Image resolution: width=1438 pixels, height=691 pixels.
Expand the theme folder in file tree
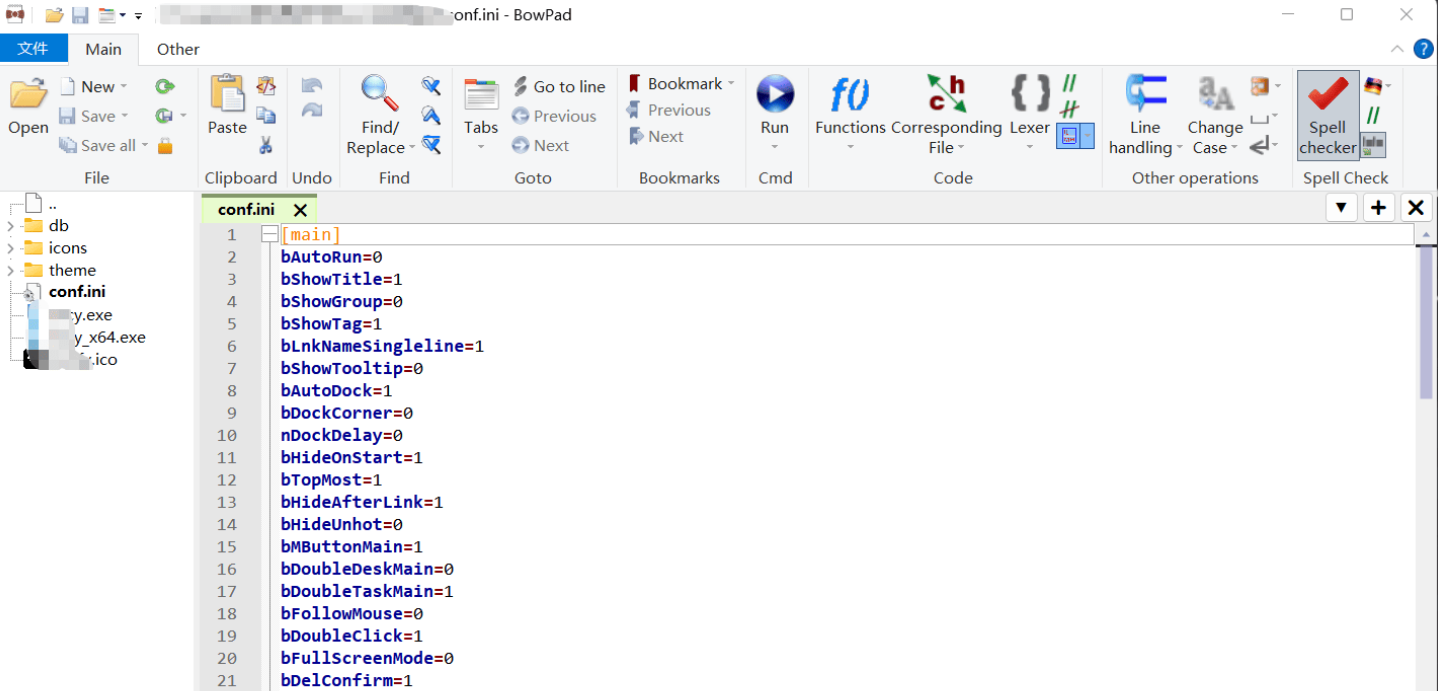10,270
